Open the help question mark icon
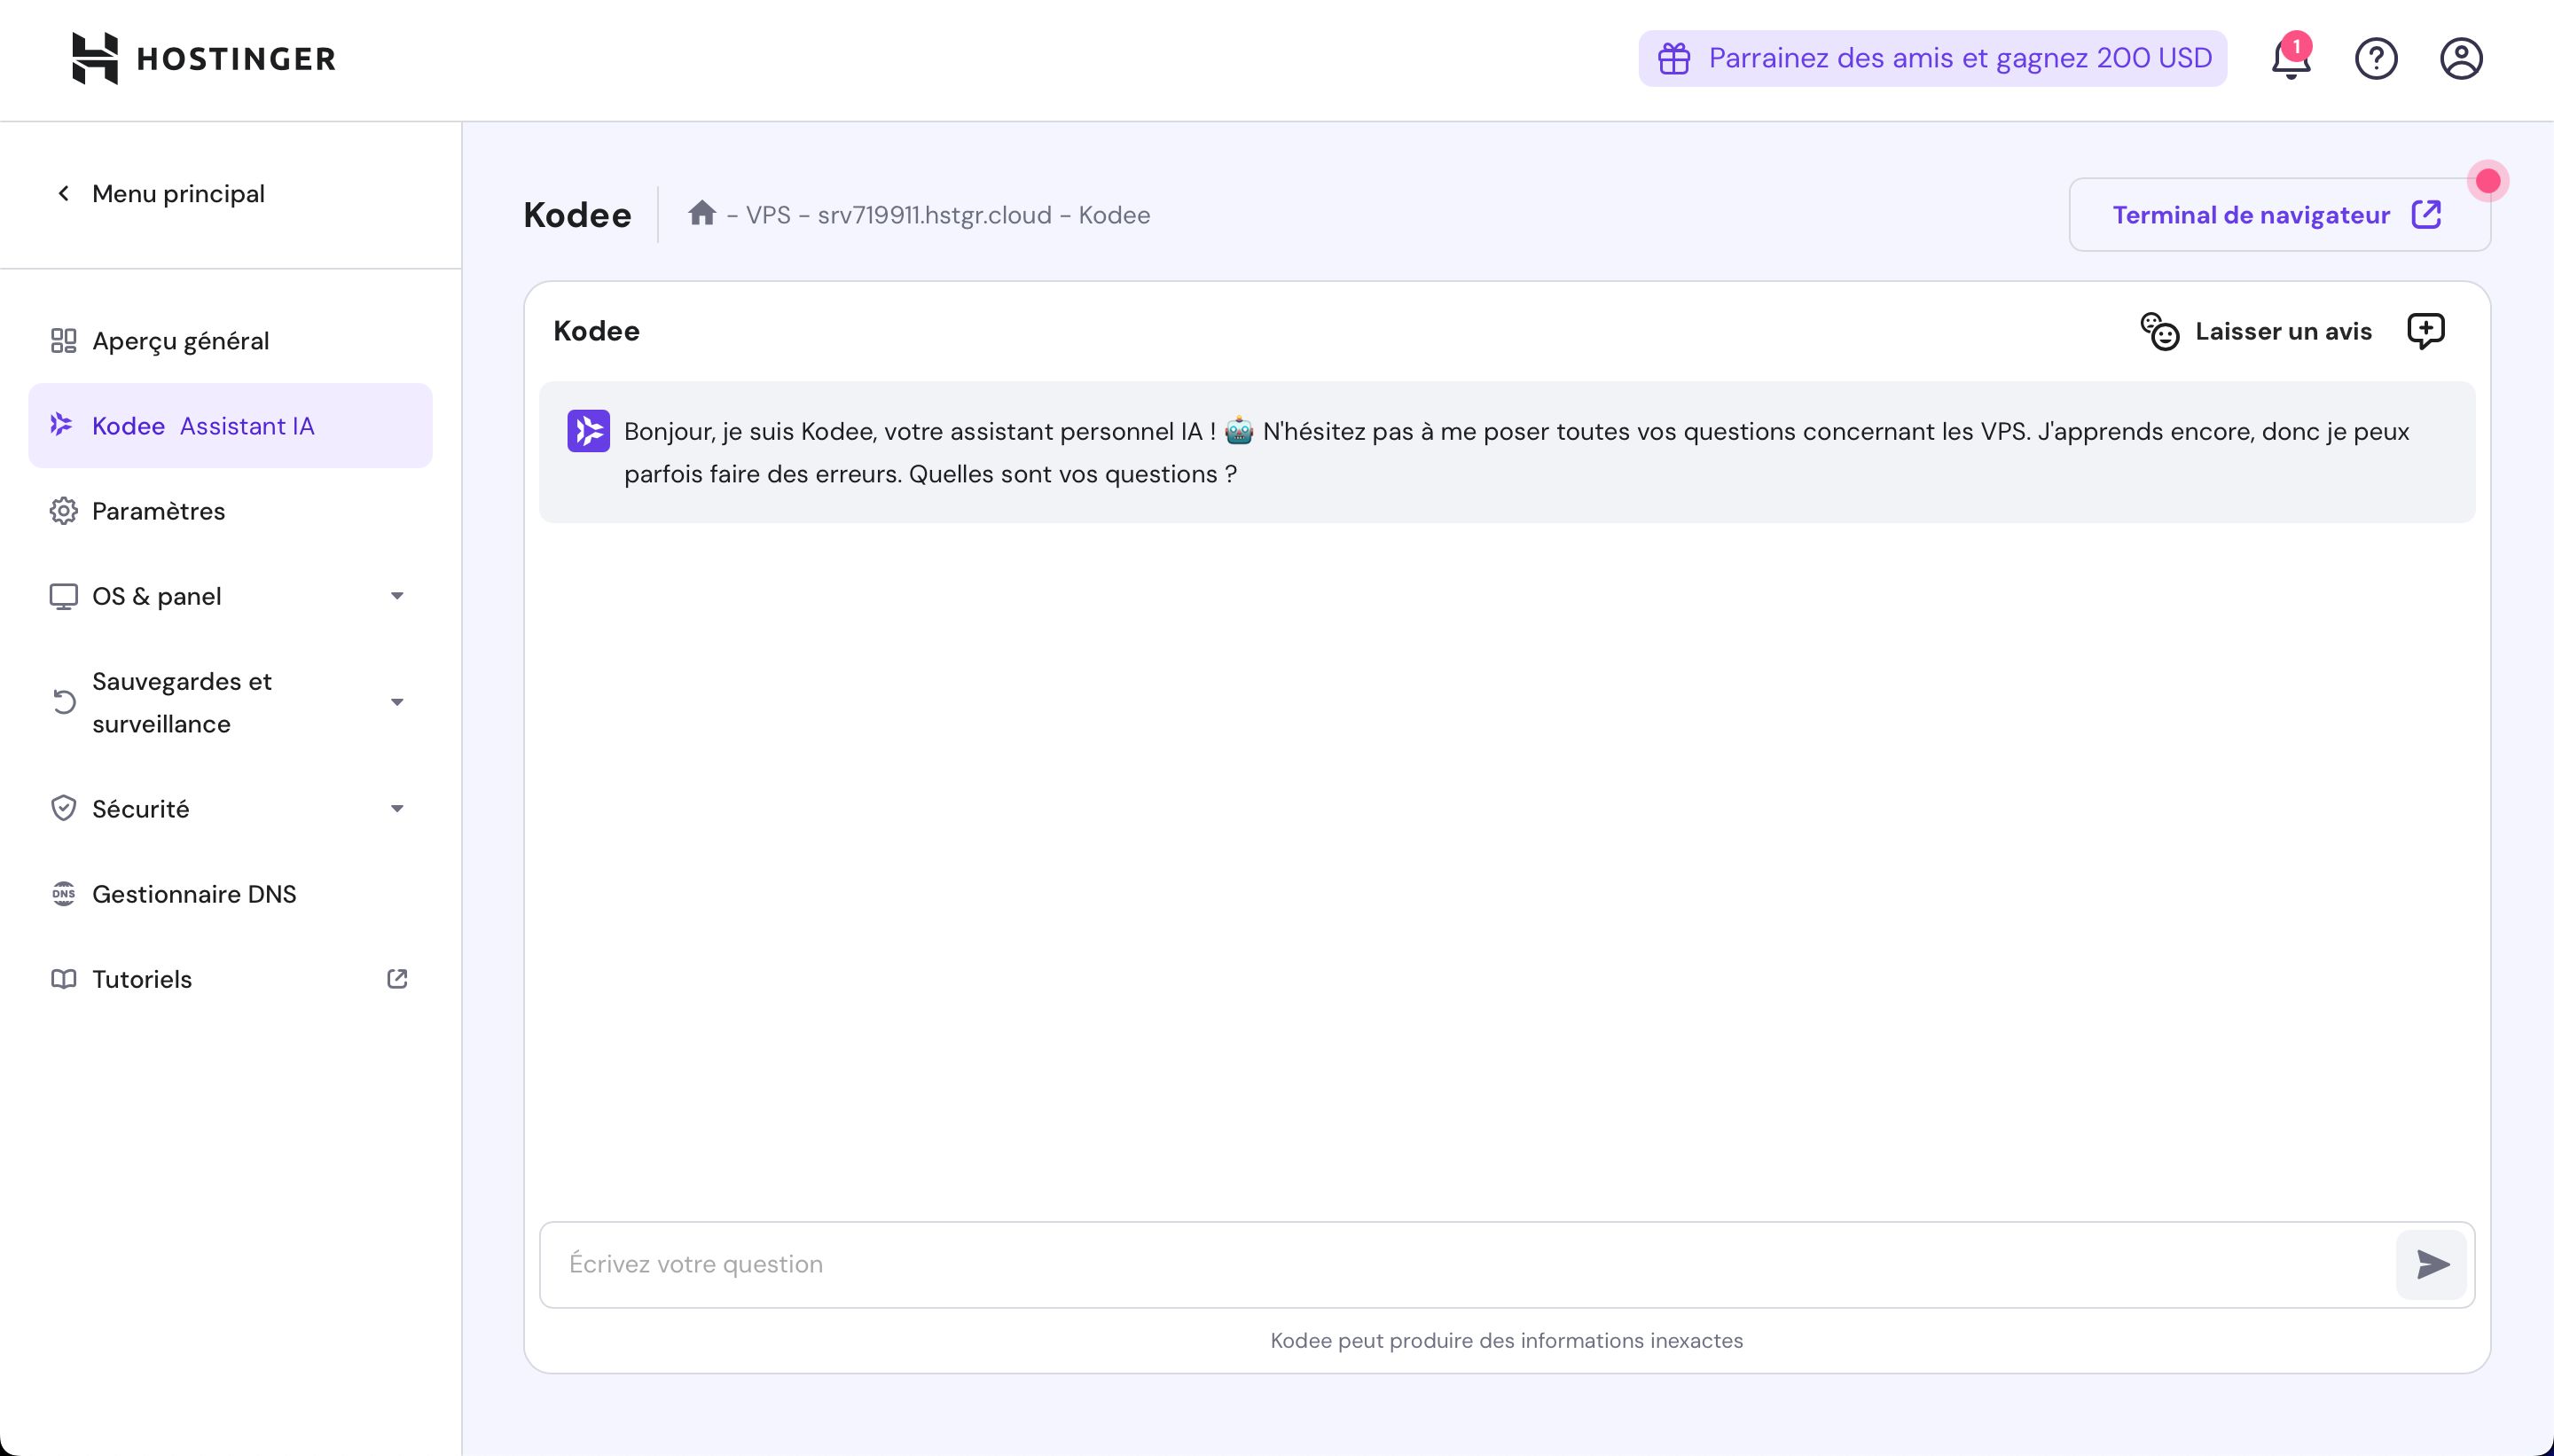Screen dimensions: 2554x1456 coord(2376,58)
